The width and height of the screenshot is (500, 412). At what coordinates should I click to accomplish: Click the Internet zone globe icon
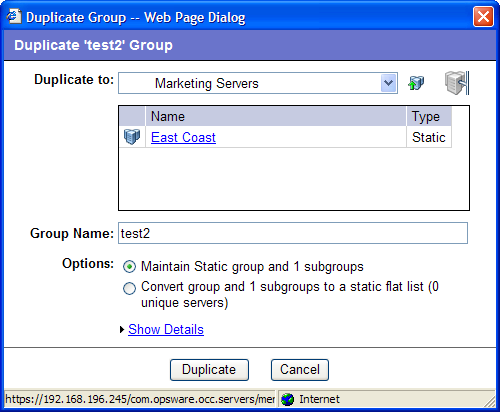point(287,399)
